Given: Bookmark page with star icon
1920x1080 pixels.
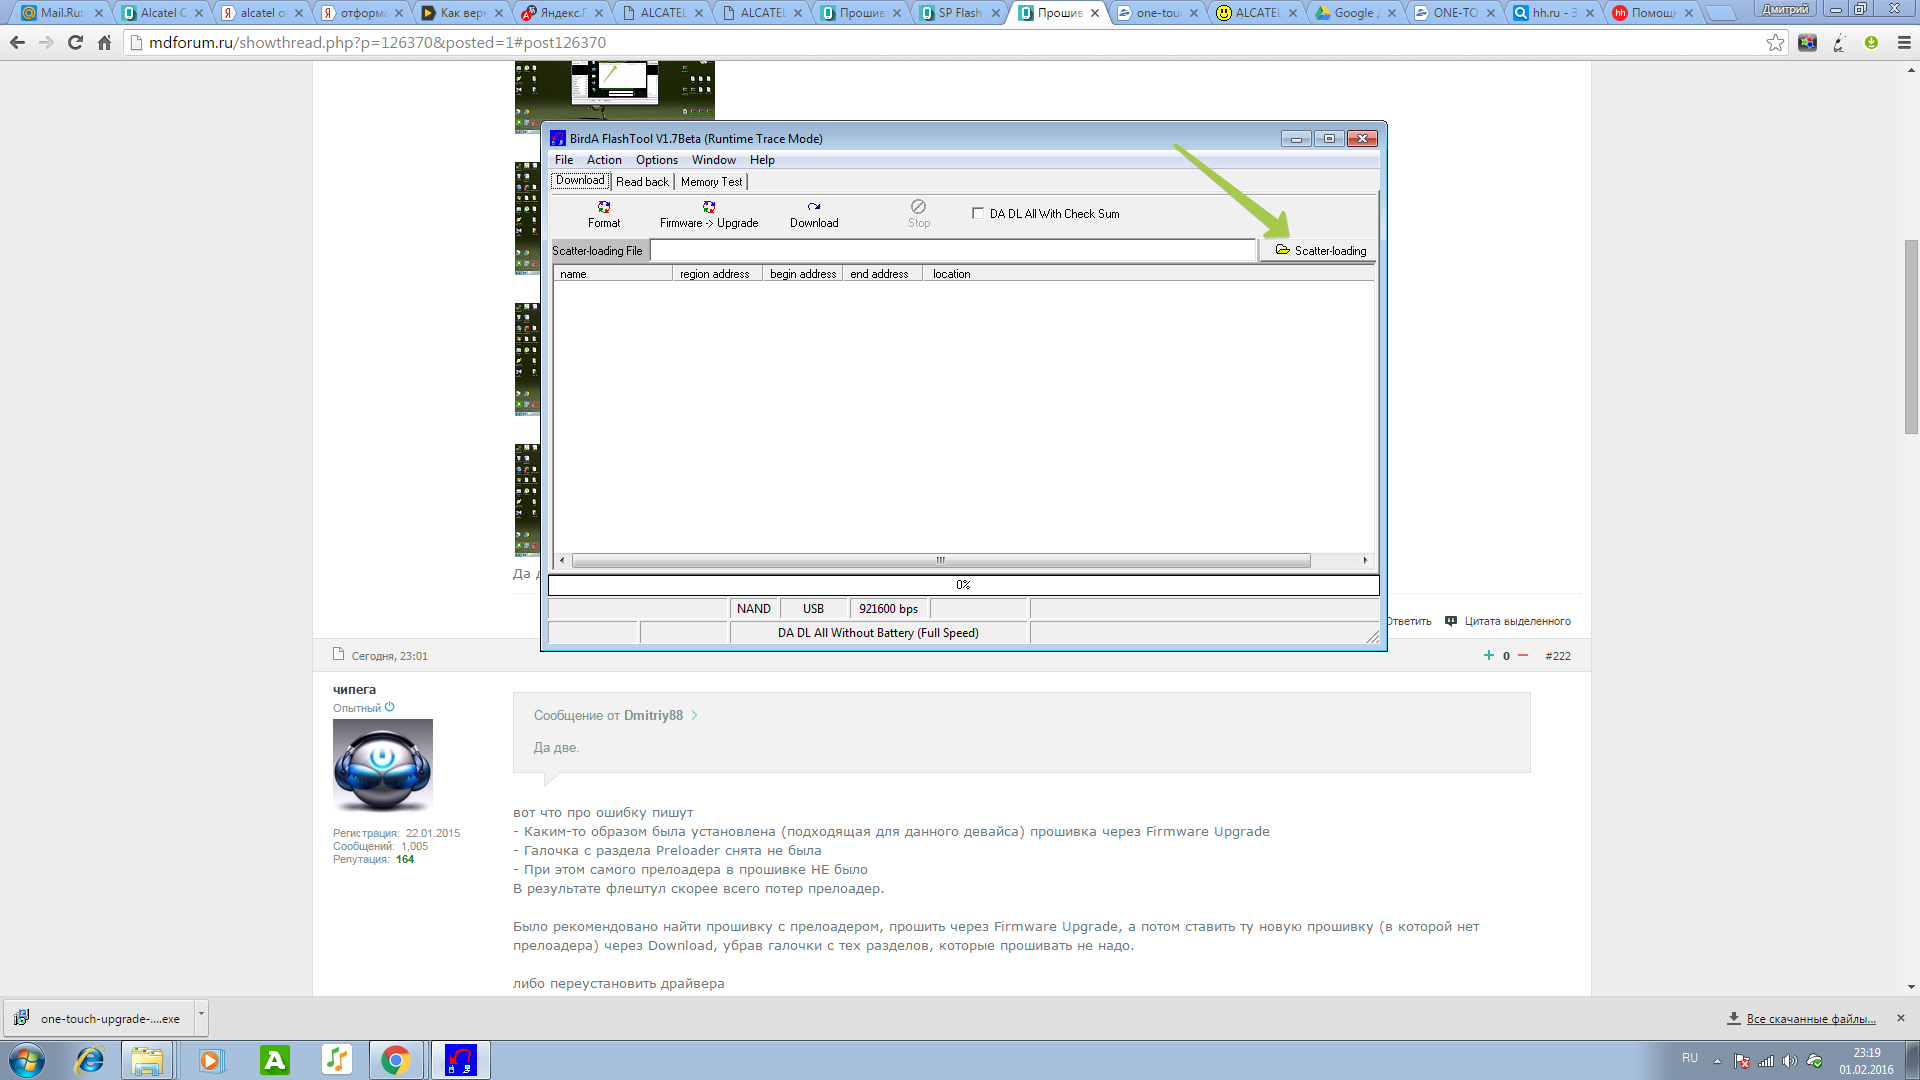Looking at the screenshot, I should click(1775, 43).
